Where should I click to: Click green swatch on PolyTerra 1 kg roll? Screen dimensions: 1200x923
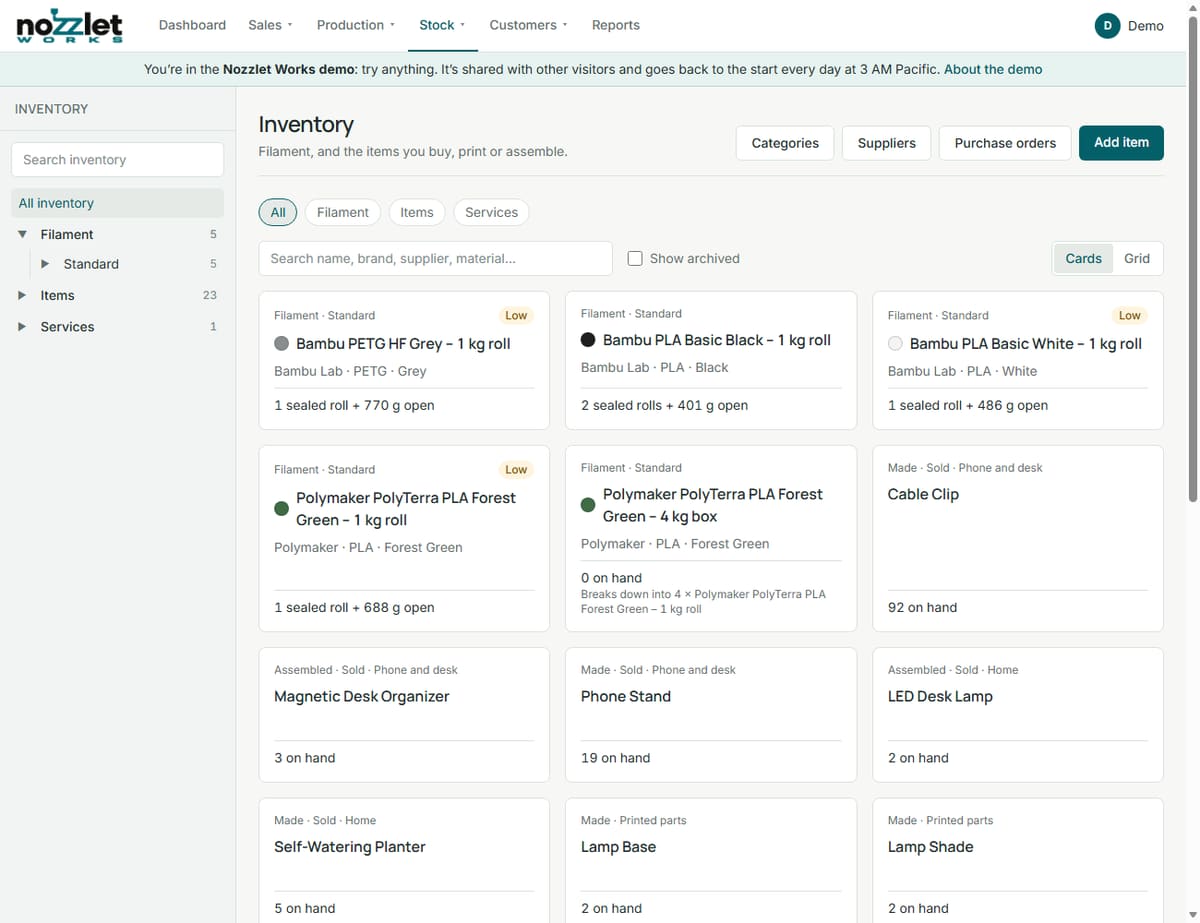pyautogui.click(x=282, y=509)
